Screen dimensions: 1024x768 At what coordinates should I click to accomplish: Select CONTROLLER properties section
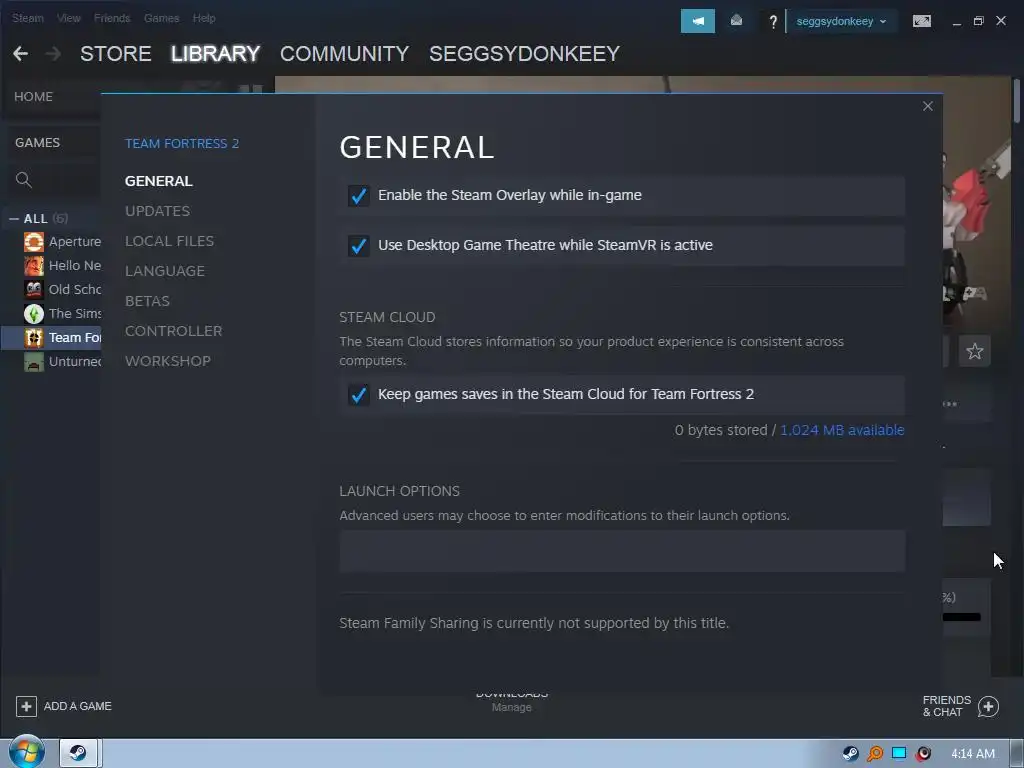pyautogui.click(x=173, y=331)
